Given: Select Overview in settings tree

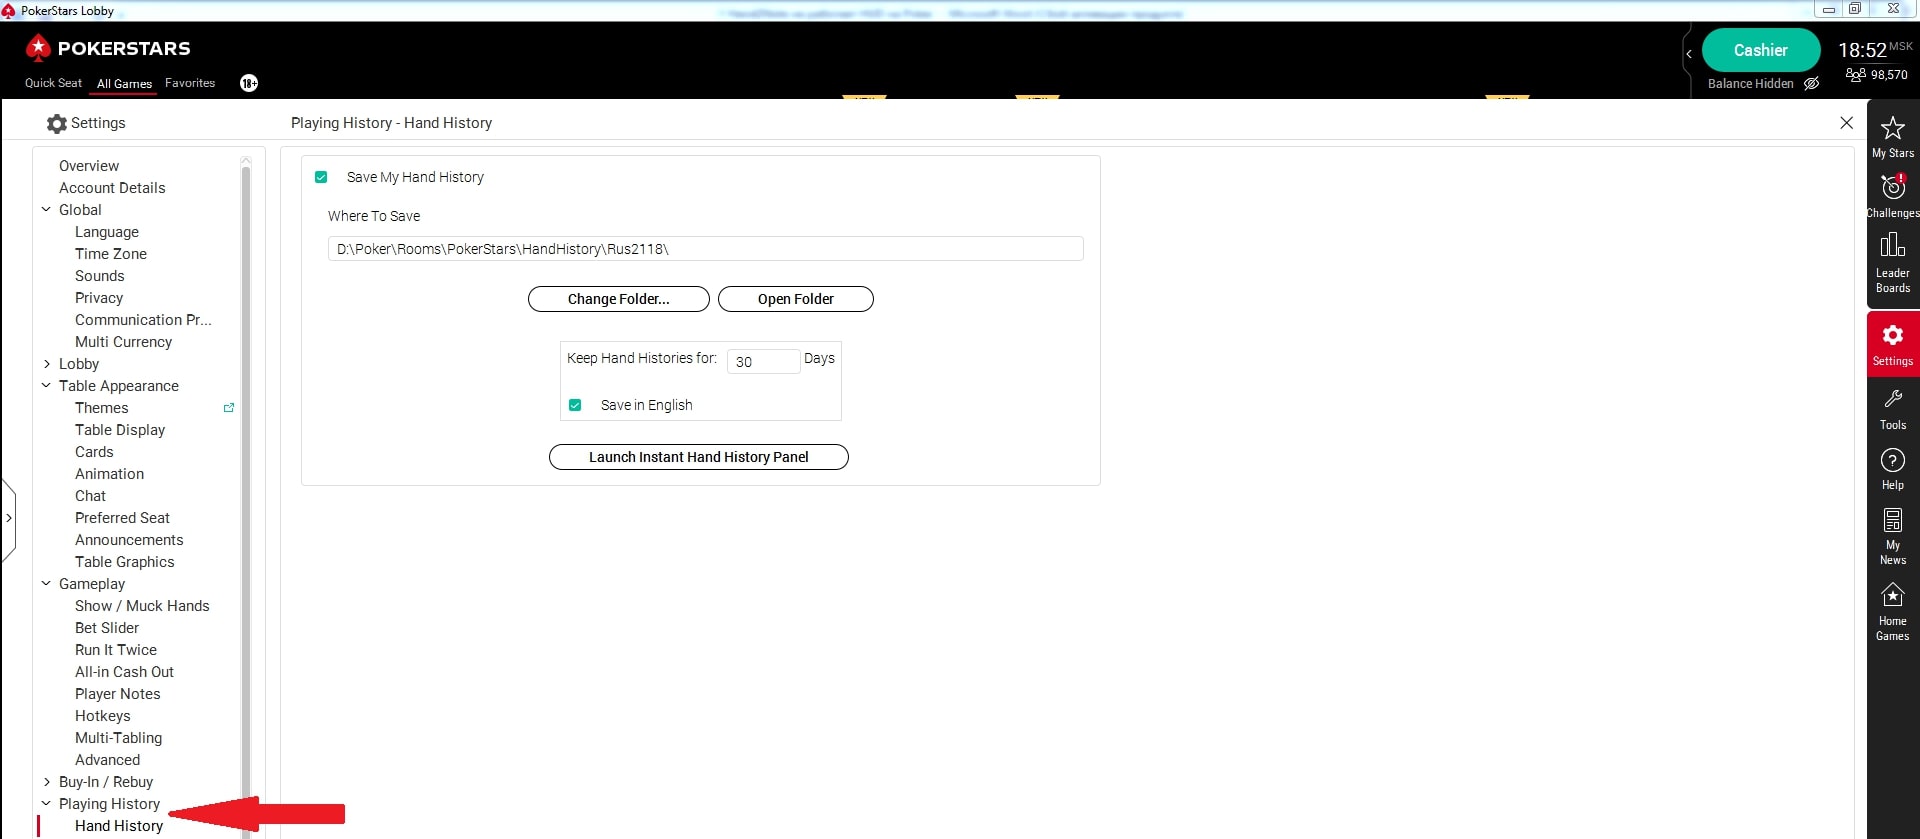Looking at the screenshot, I should pos(89,166).
